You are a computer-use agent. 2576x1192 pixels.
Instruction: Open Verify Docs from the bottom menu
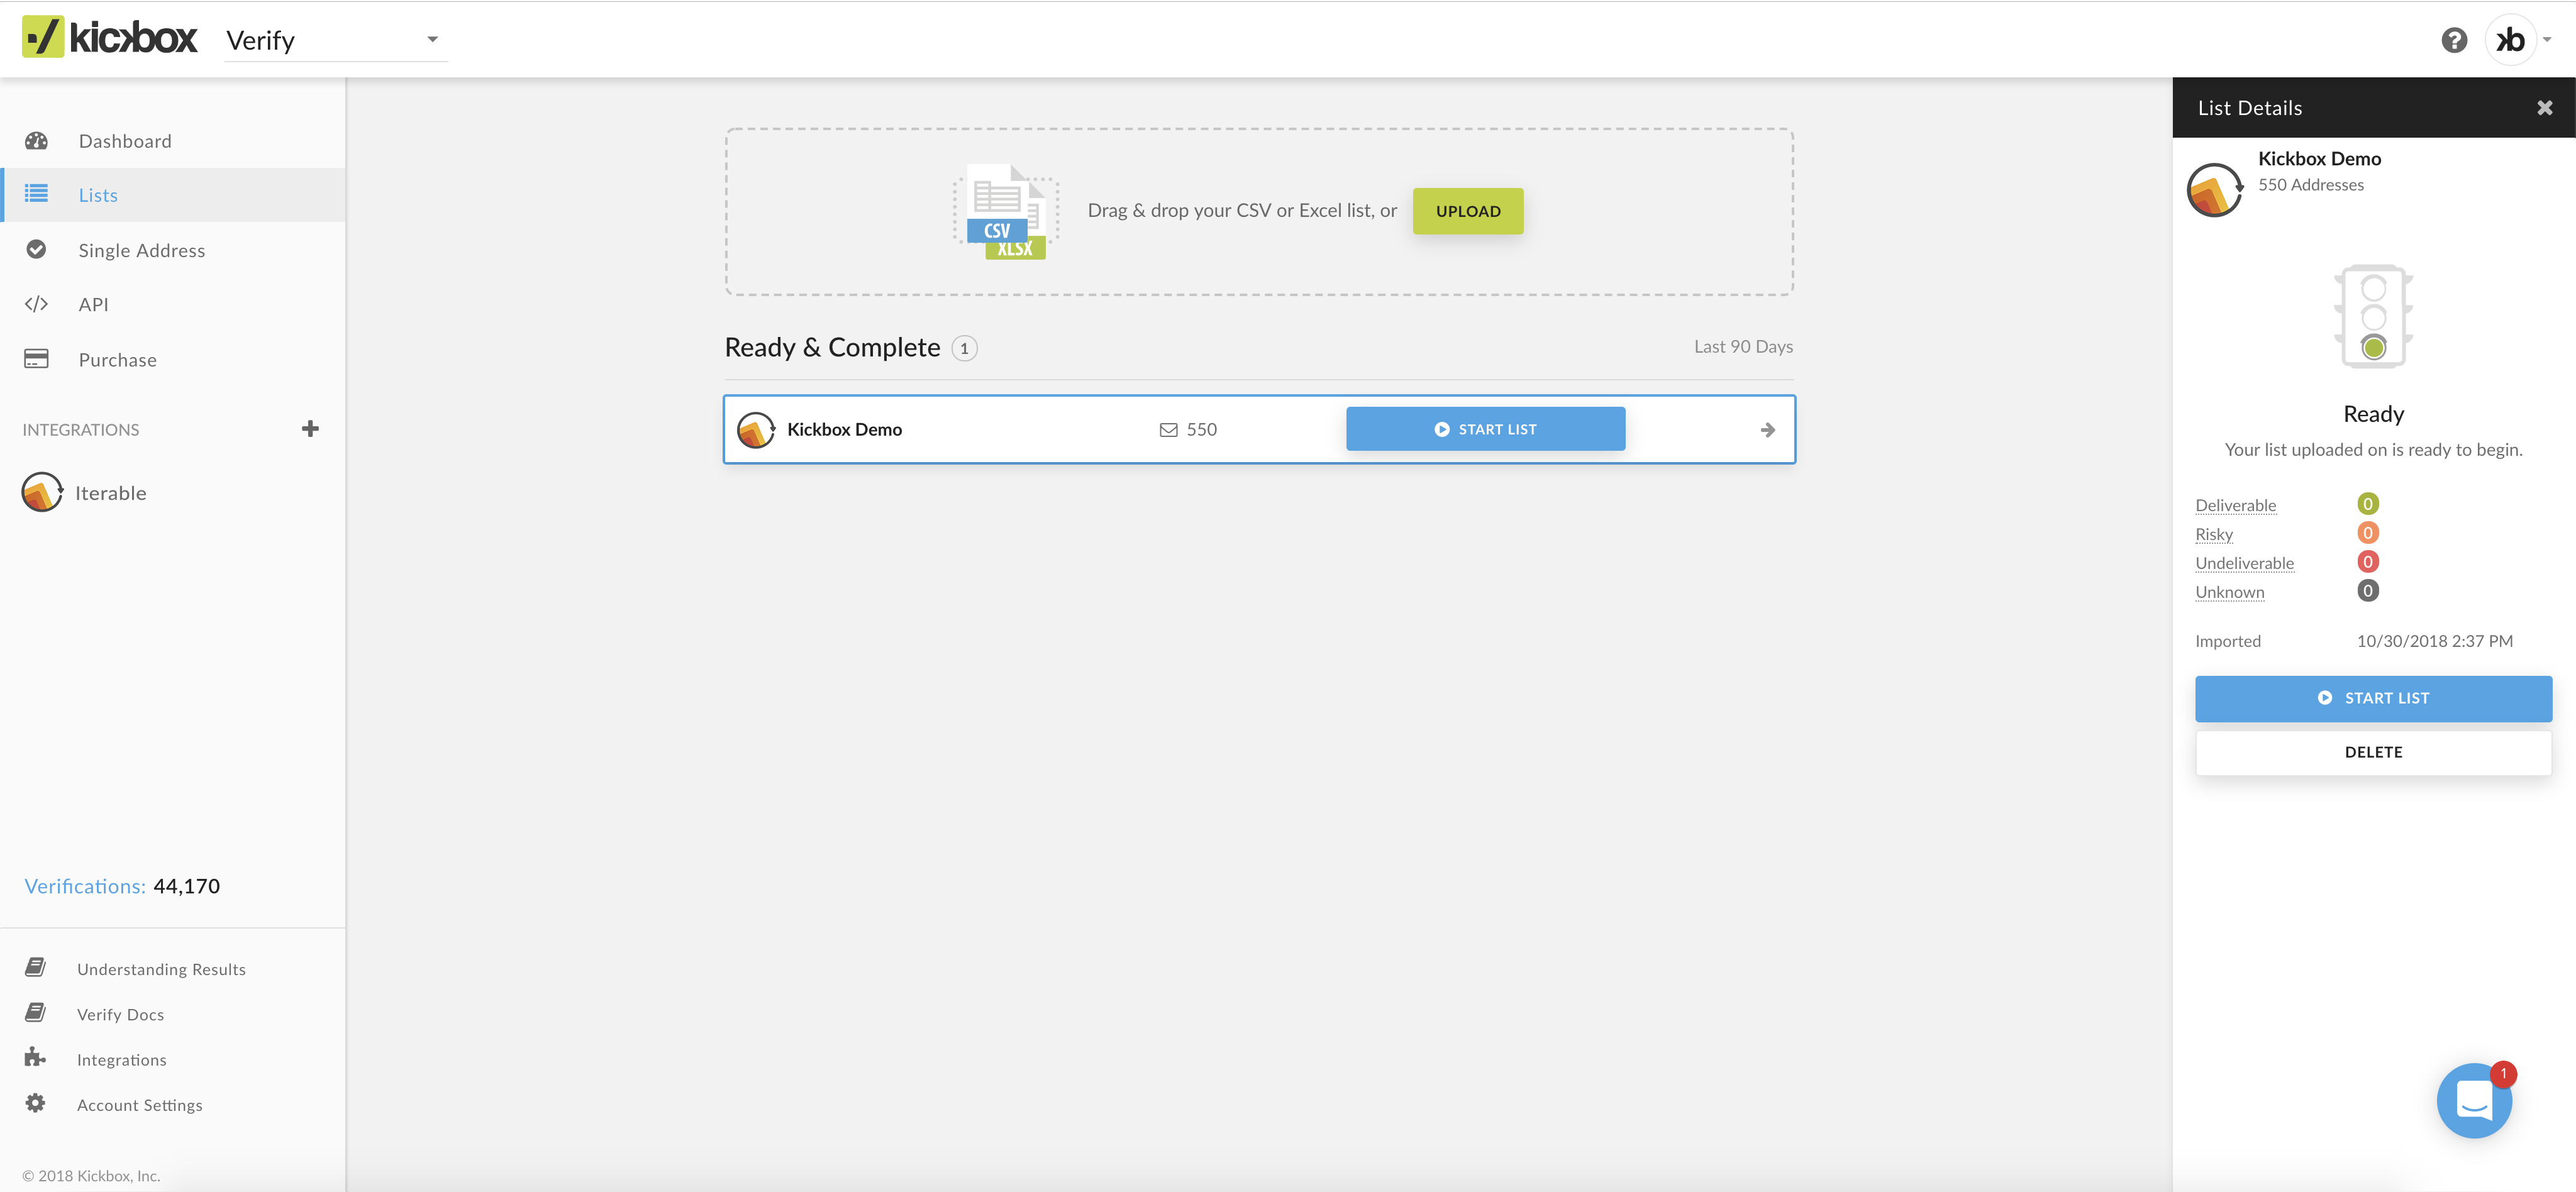coord(121,1013)
